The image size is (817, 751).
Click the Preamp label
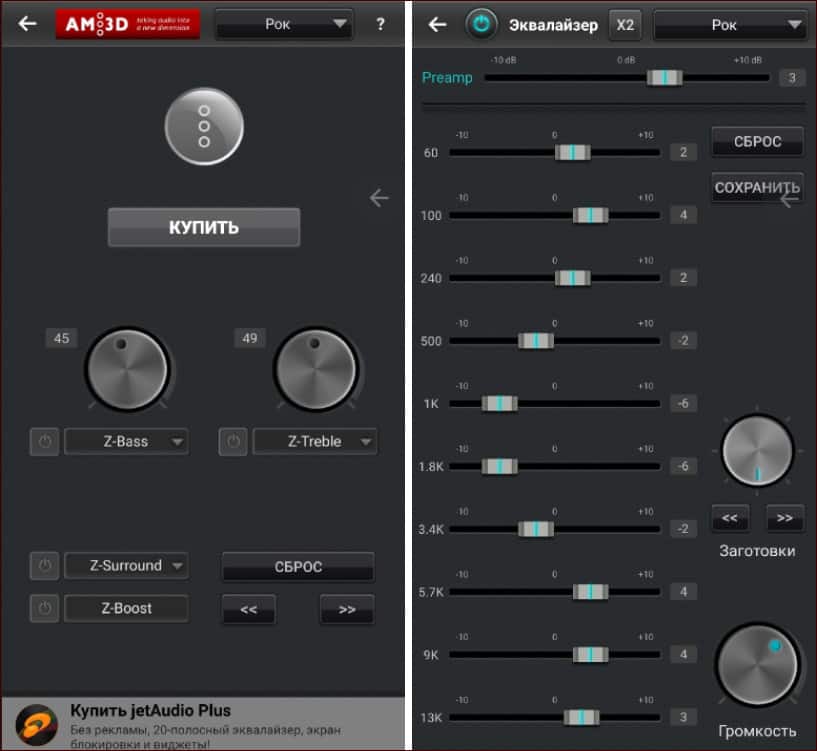point(447,78)
